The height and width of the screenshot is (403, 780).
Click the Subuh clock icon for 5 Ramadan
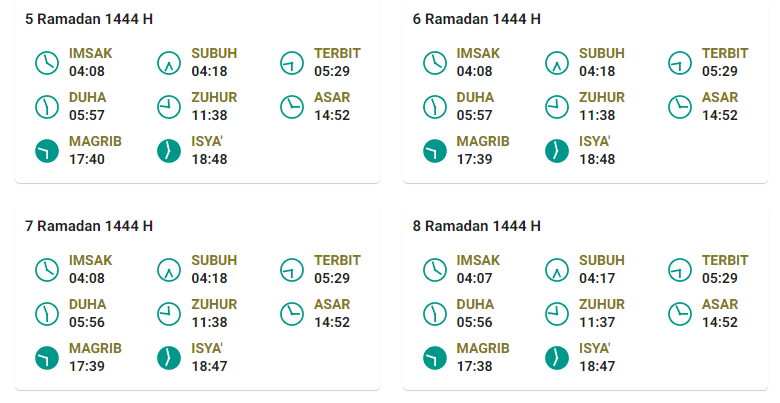169,63
